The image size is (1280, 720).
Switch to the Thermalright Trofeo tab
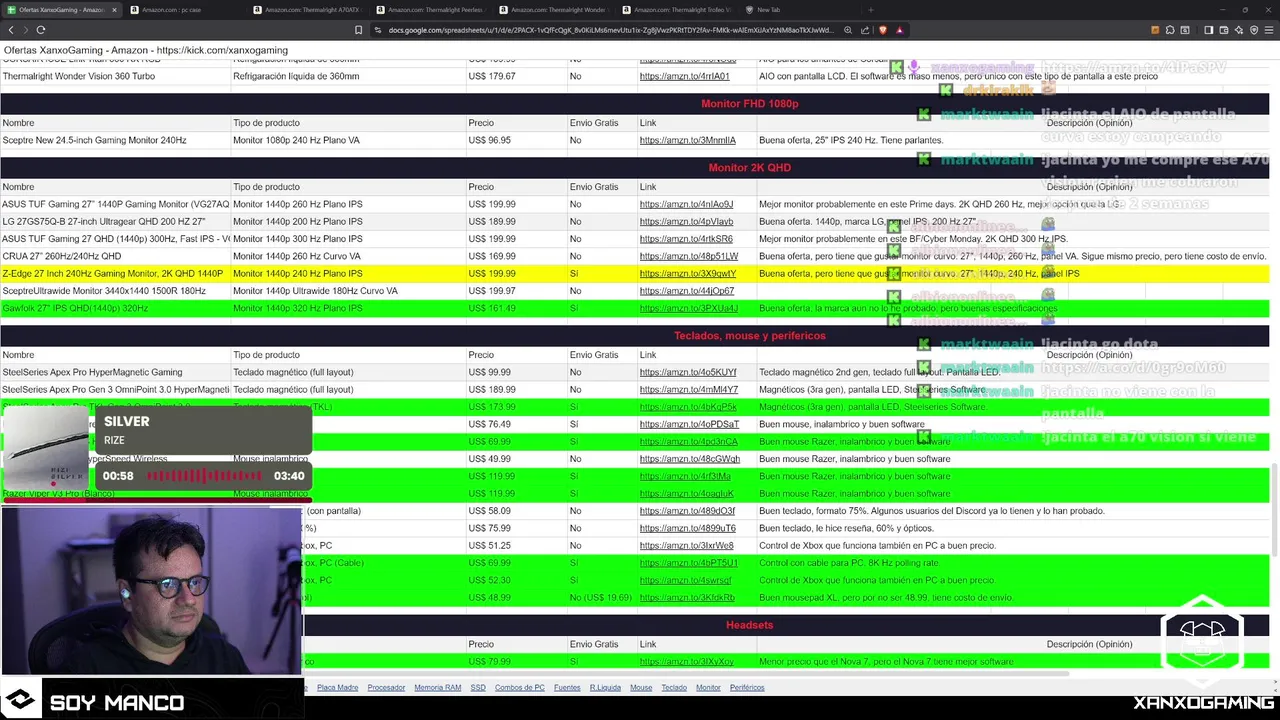pyautogui.click(x=676, y=10)
